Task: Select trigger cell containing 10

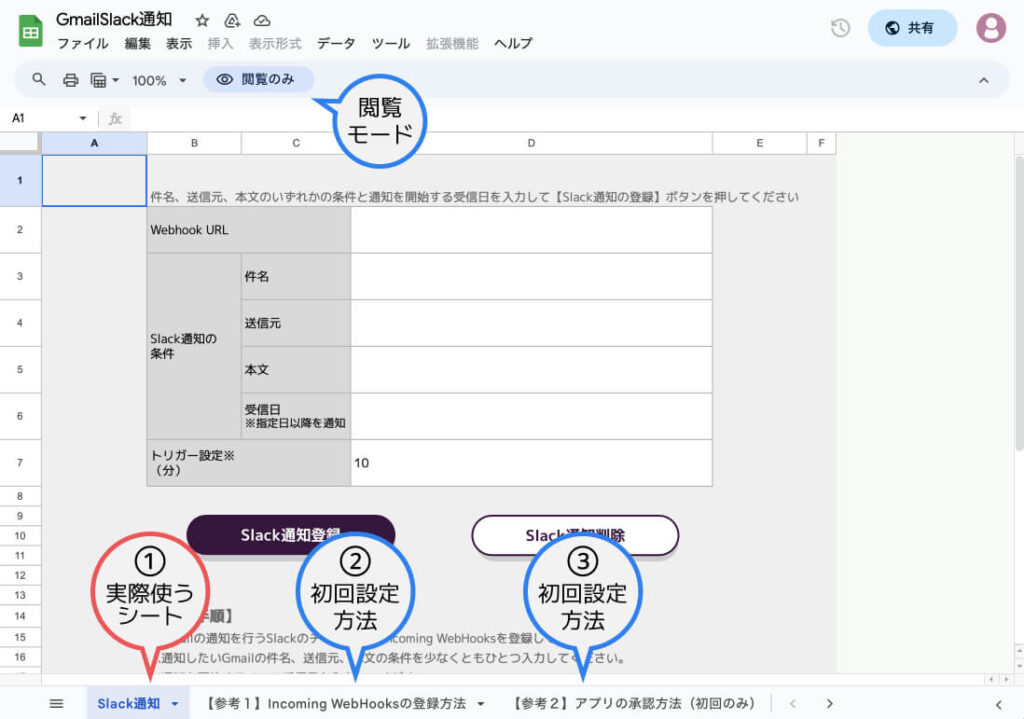Action: (x=532, y=463)
